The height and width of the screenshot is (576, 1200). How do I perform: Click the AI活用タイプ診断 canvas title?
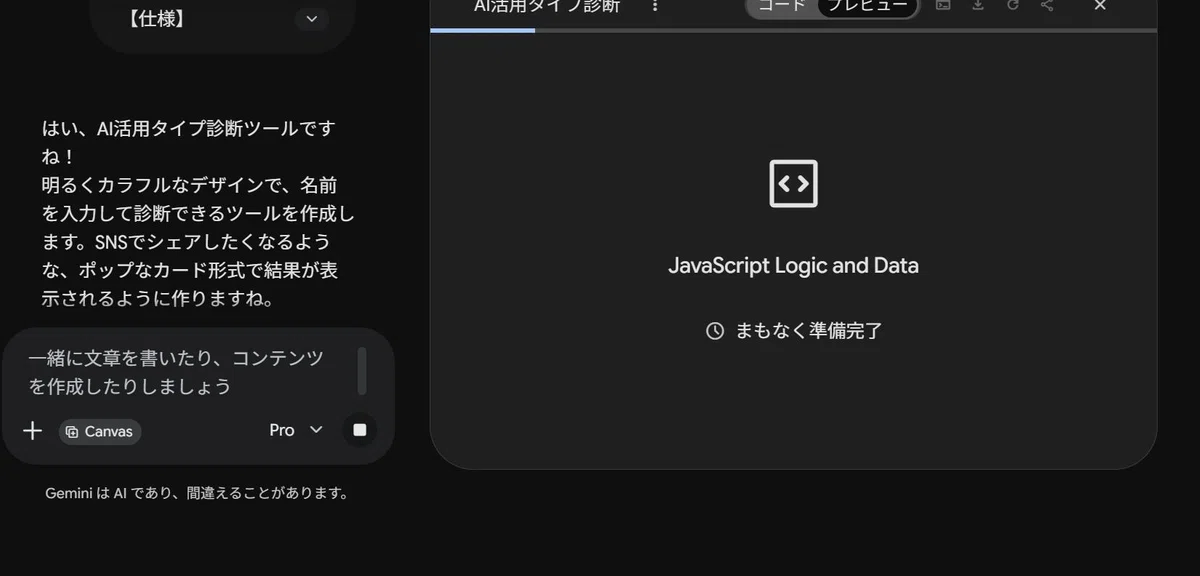pos(547,6)
